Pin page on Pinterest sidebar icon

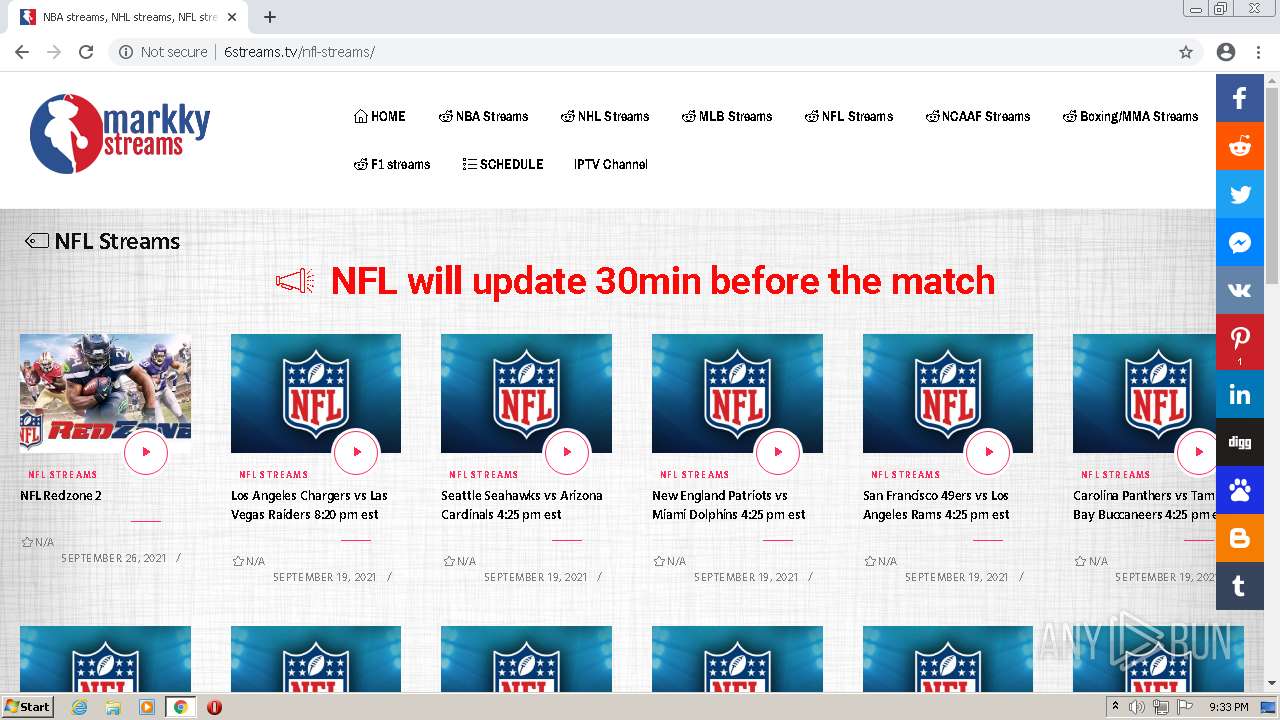click(x=1240, y=342)
